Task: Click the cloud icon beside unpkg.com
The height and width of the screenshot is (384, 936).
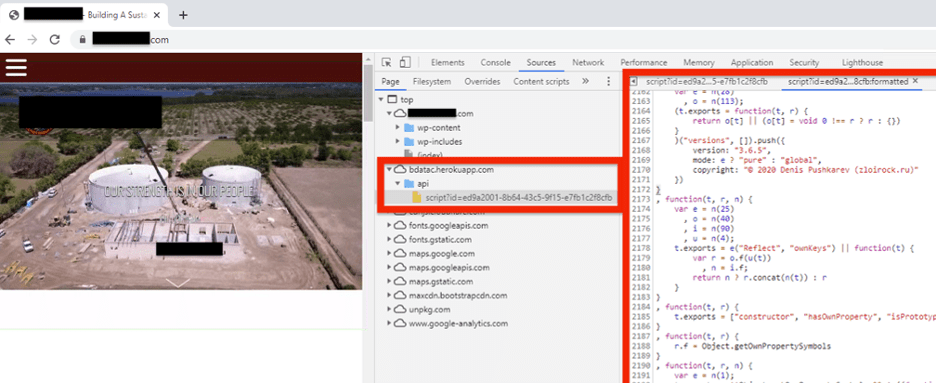Action: [x=401, y=309]
